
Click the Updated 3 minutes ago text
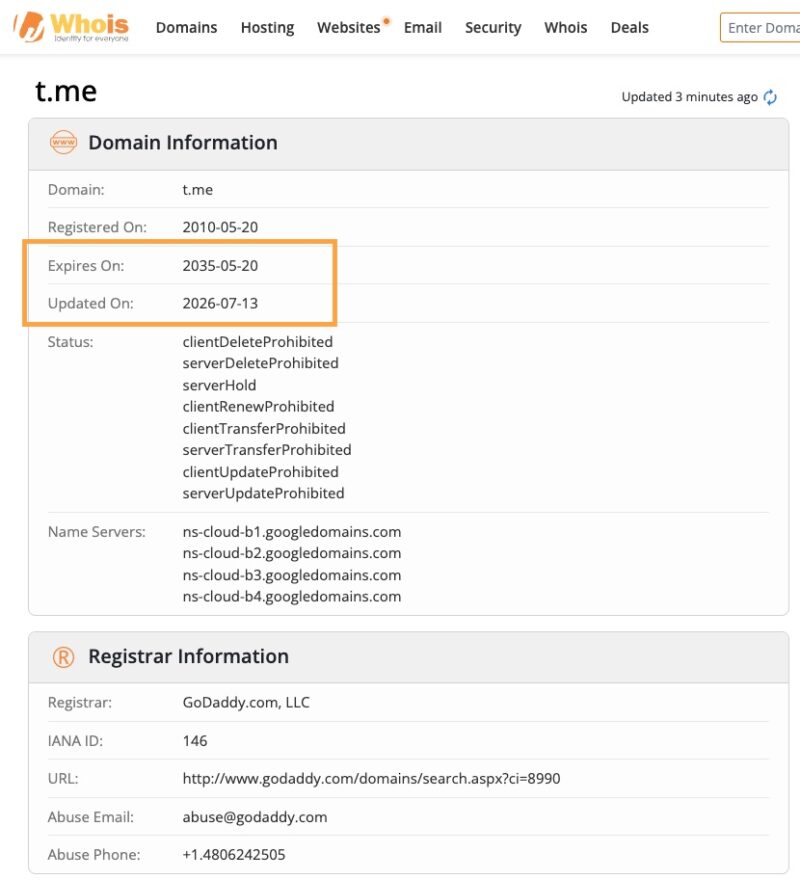[x=689, y=97]
